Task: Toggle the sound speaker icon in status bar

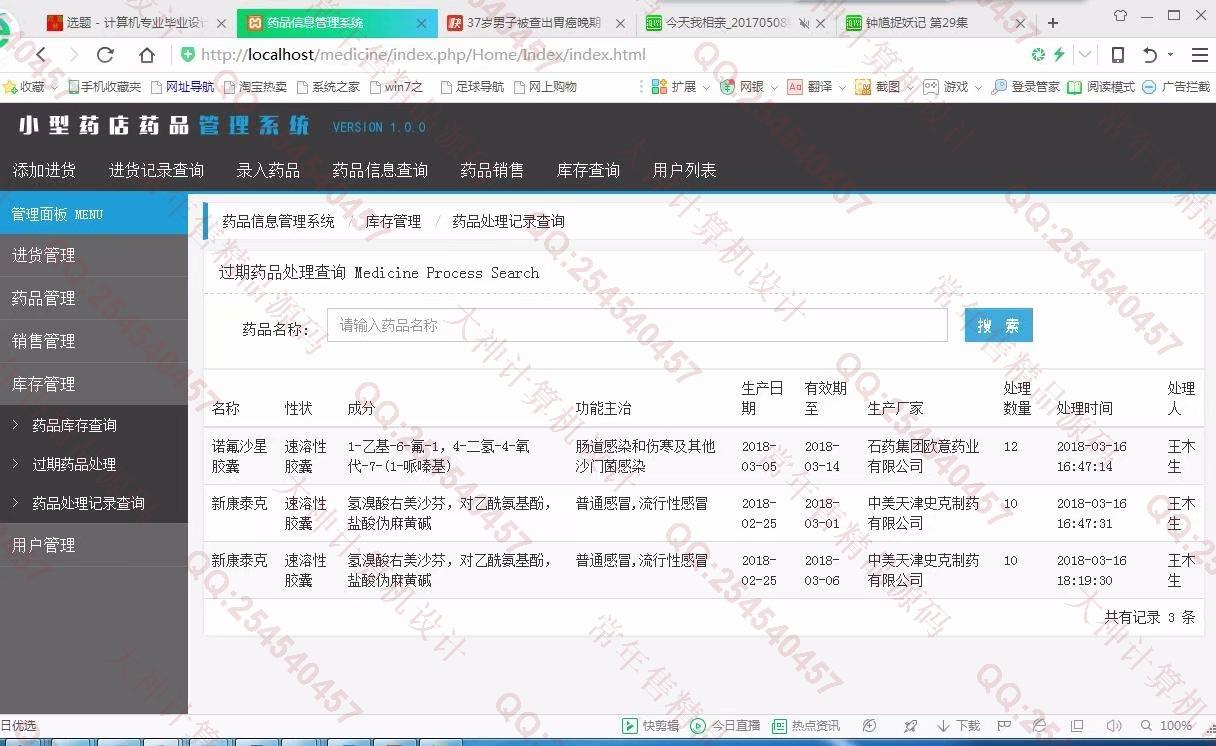Action: [1114, 726]
